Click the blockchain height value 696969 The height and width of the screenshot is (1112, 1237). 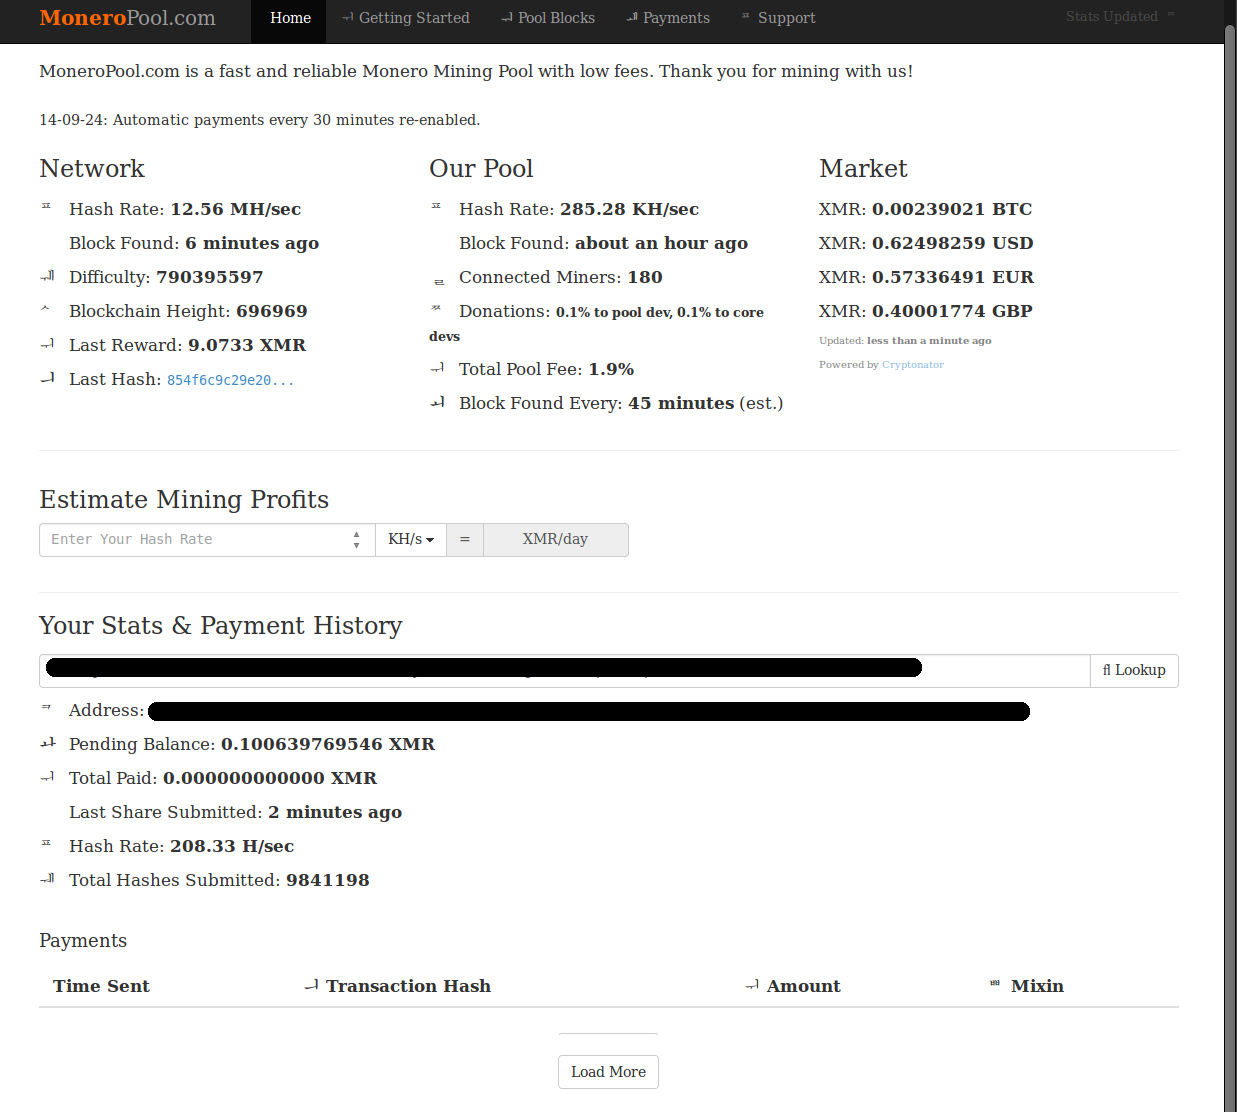click(272, 311)
